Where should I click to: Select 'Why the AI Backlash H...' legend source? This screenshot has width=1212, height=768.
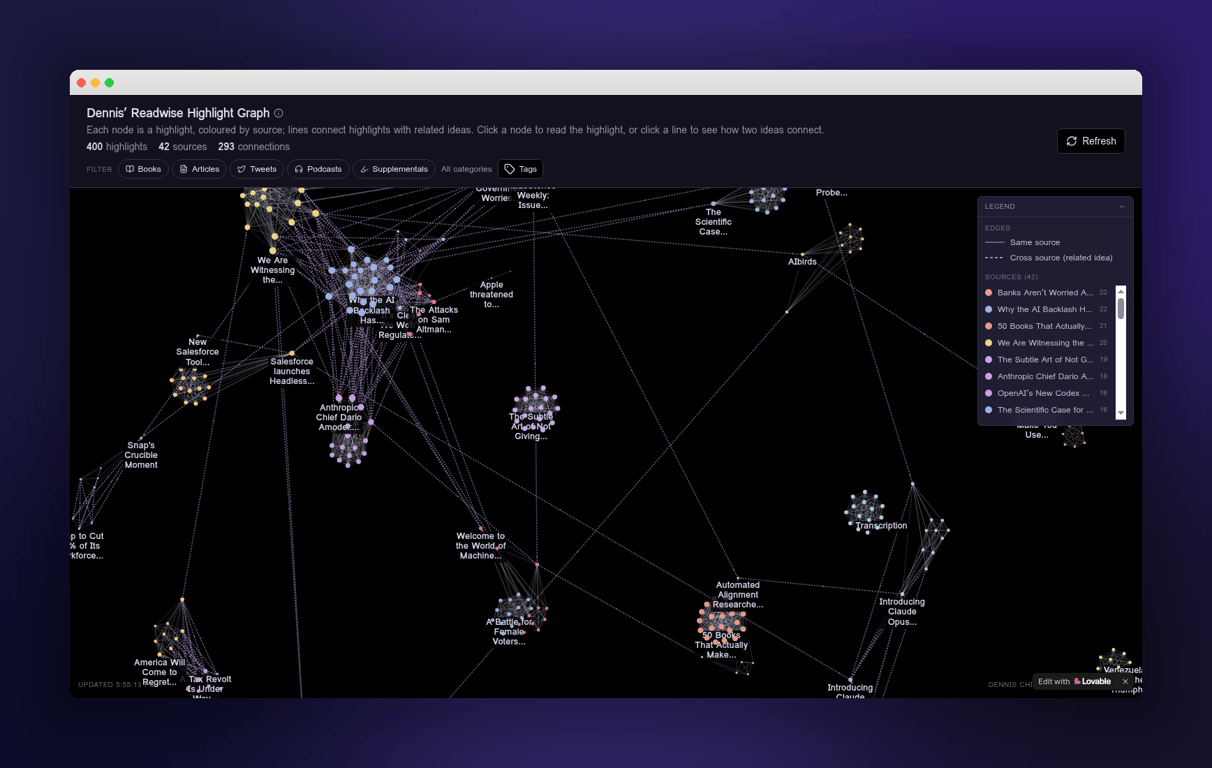[1046, 309]
